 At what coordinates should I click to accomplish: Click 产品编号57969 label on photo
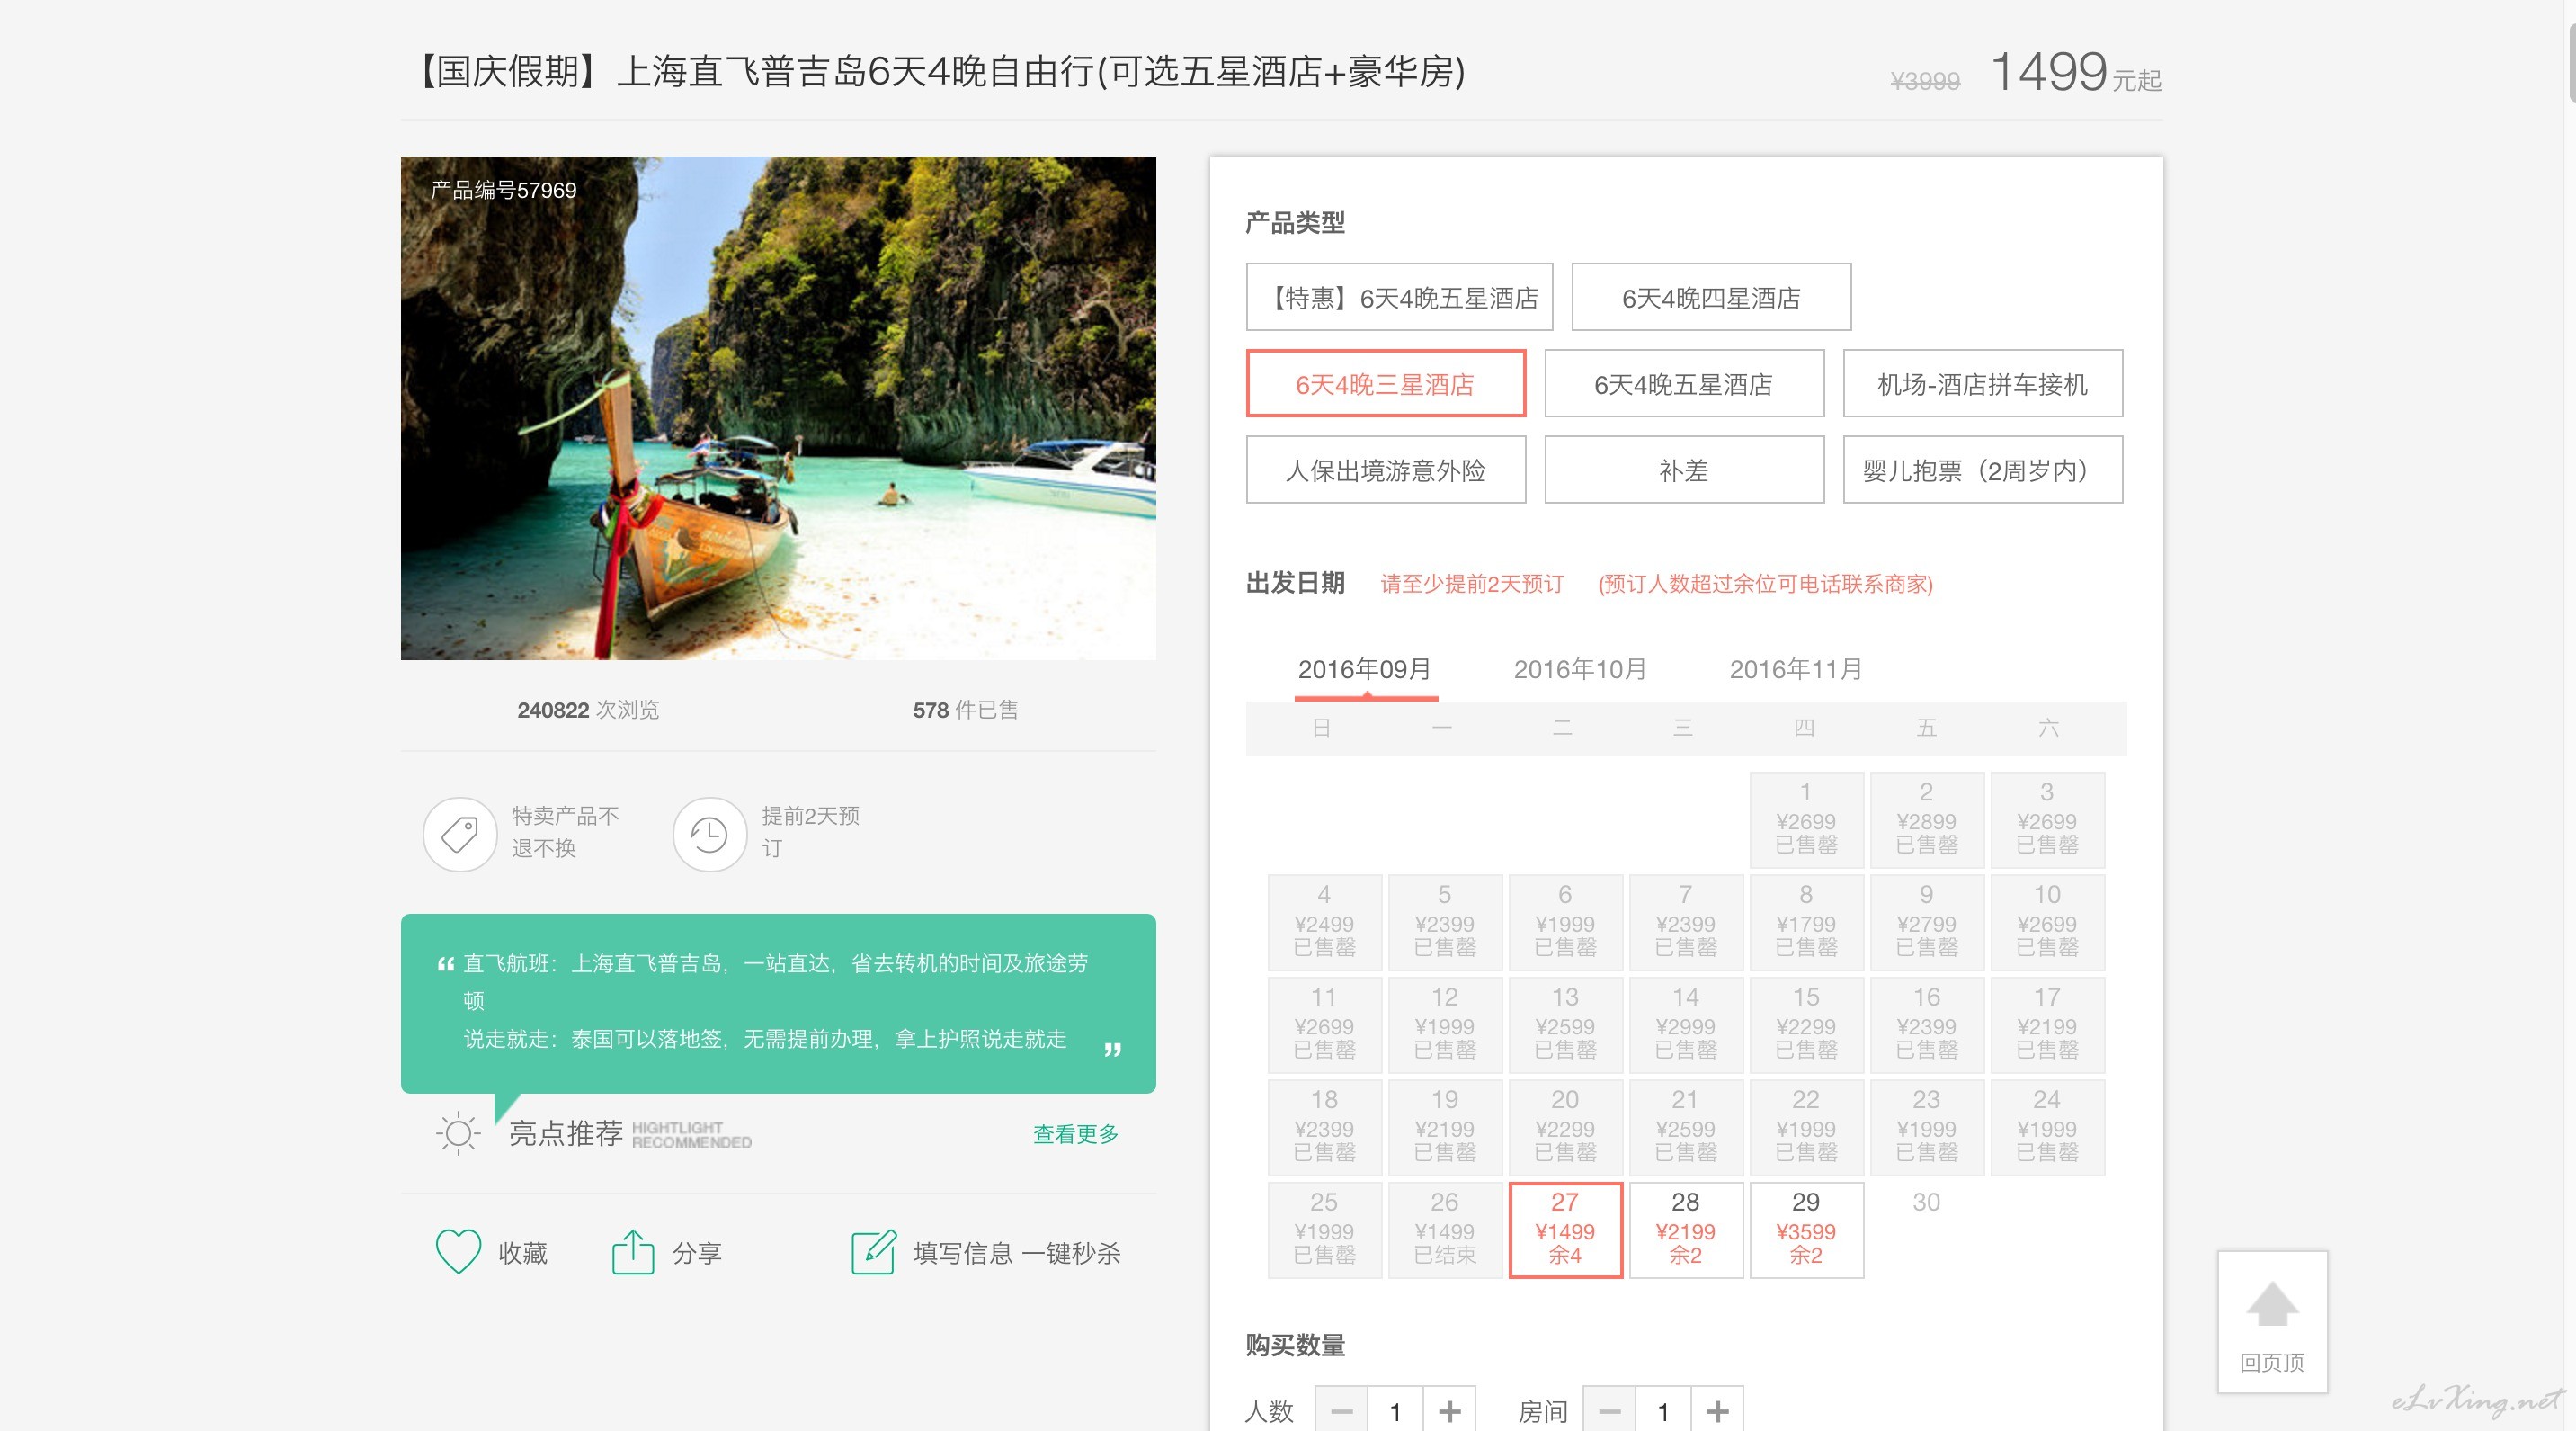[x=503, y=190]
